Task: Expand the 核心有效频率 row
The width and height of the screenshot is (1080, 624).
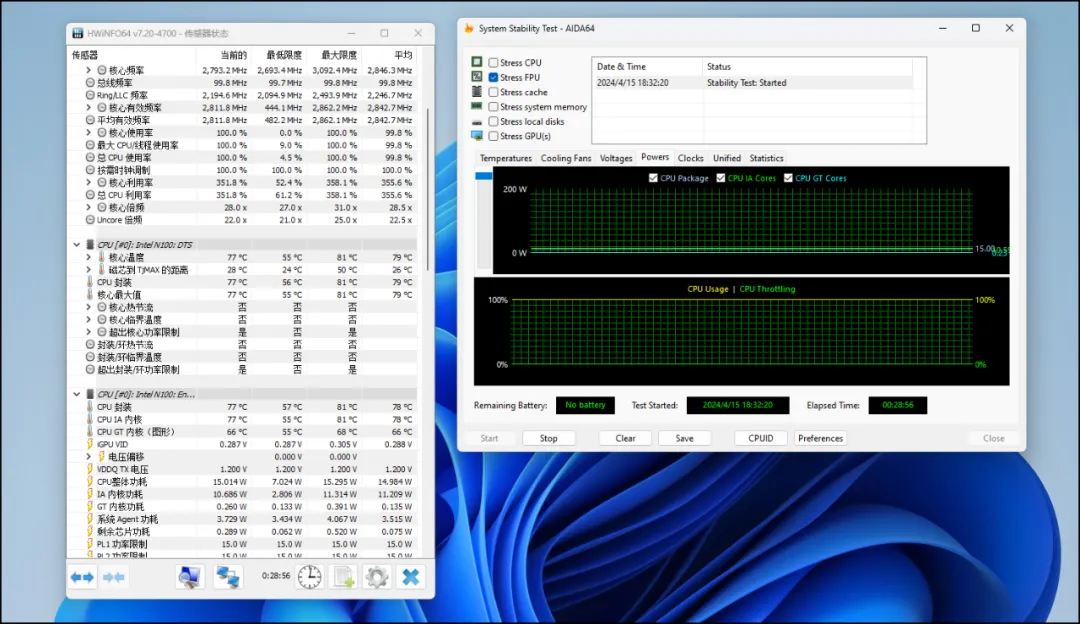Action: tap(88, 107)
